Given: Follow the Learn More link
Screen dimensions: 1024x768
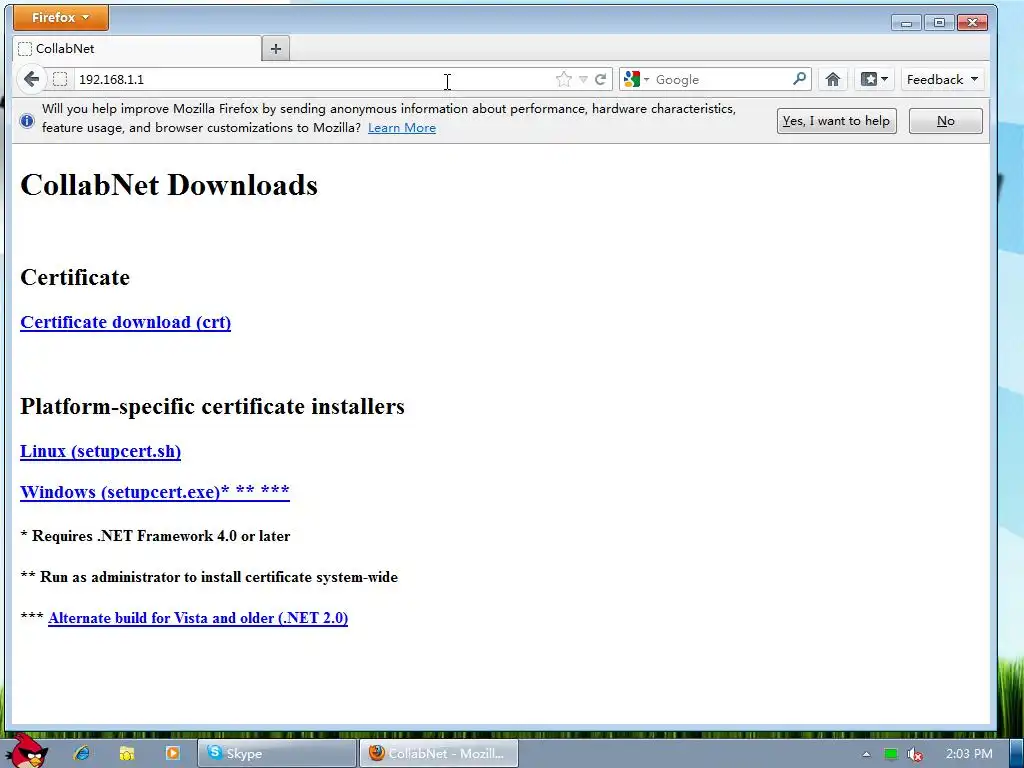Looking at the screenshot, I should pos(402,128).
